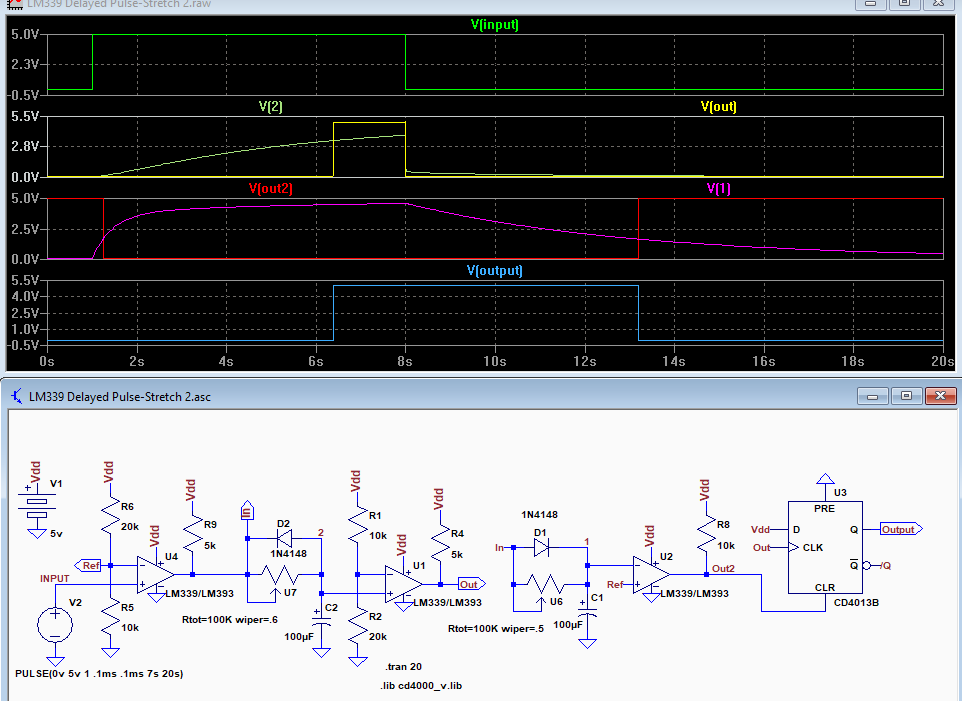
Task: Click the 0s time axis label
Action: click(47, 361)
